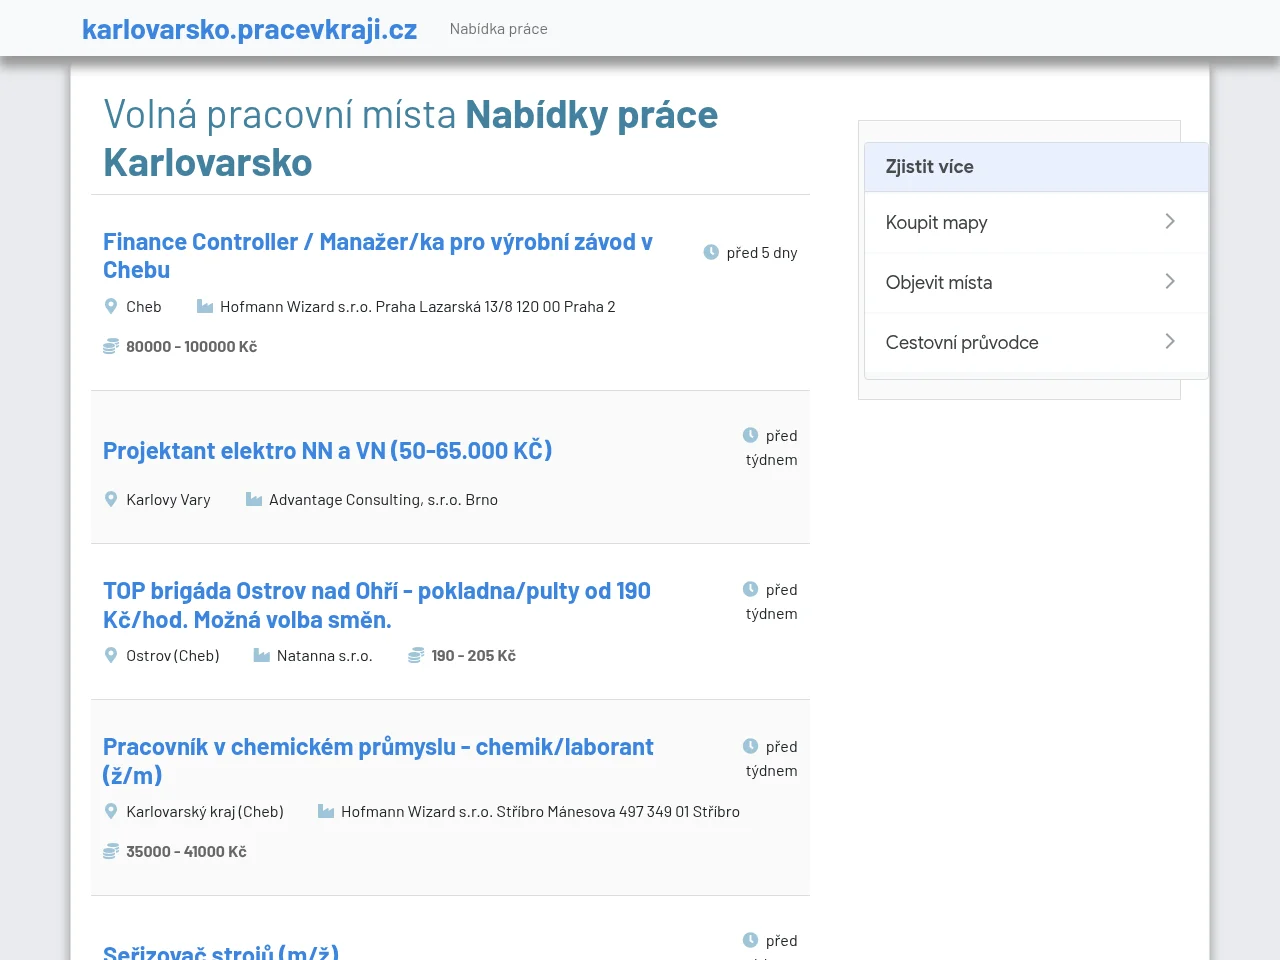Expand the Objevit místa chevron
This screenshot has width=1280, height=960.
tap(1170, 281)
